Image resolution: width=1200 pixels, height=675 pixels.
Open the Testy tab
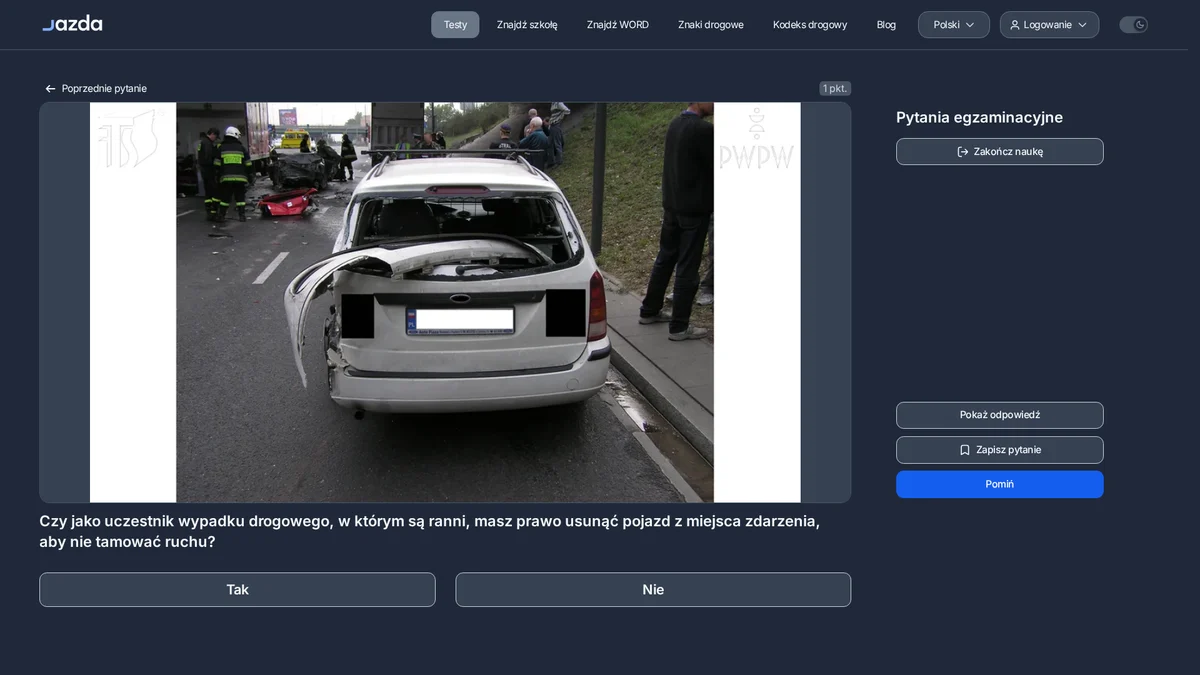pos(455,25)
